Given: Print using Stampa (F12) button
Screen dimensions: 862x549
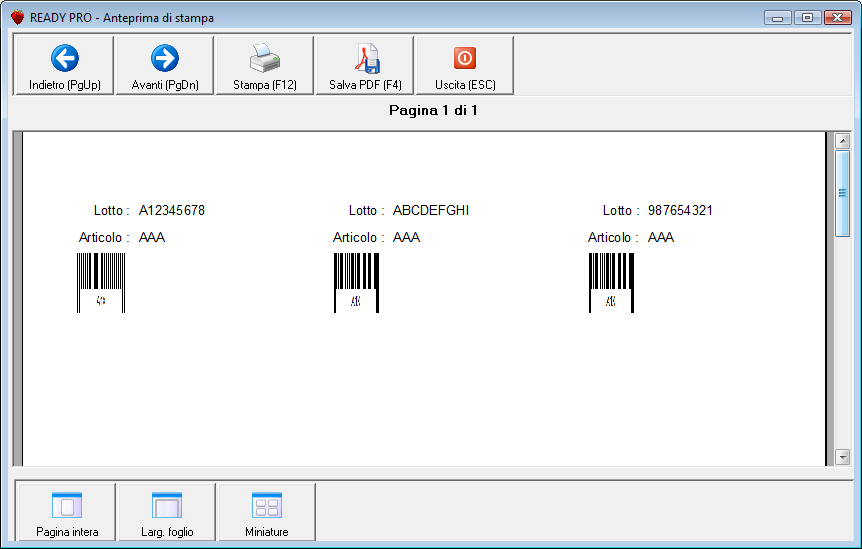Looking at the screenshot, I should point(265,65).
